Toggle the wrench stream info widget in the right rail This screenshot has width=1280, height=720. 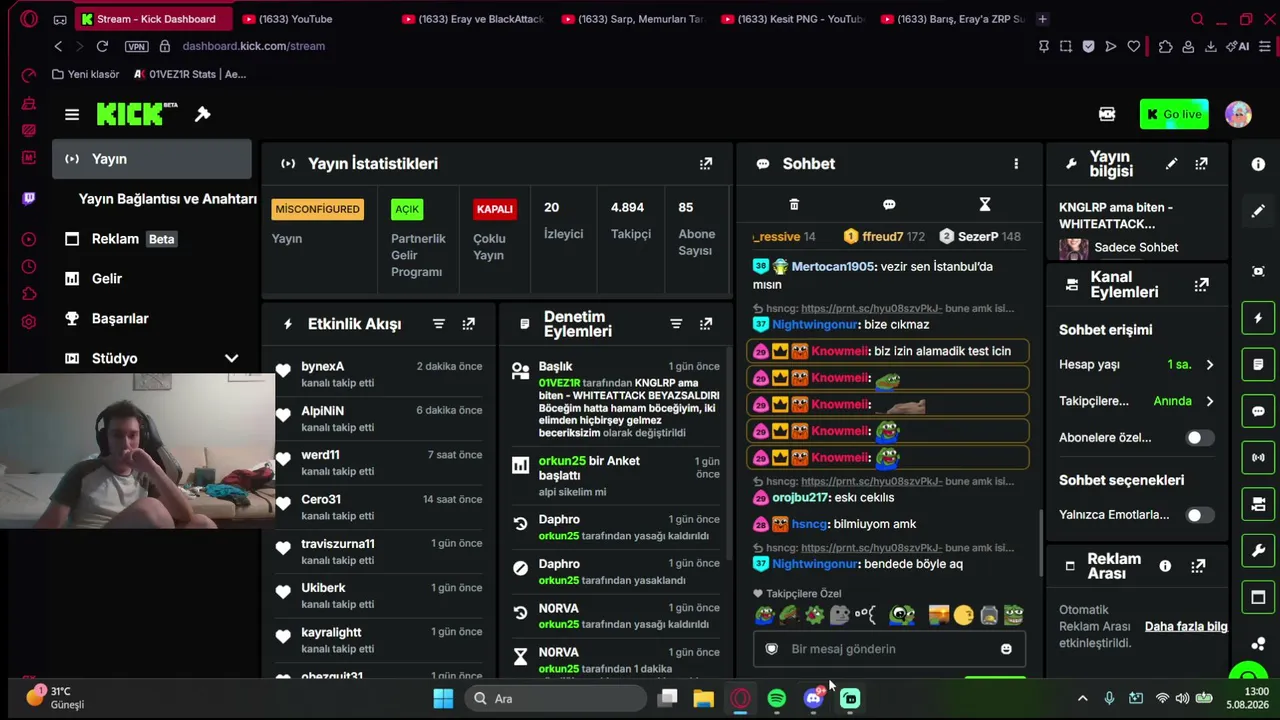1258,550
